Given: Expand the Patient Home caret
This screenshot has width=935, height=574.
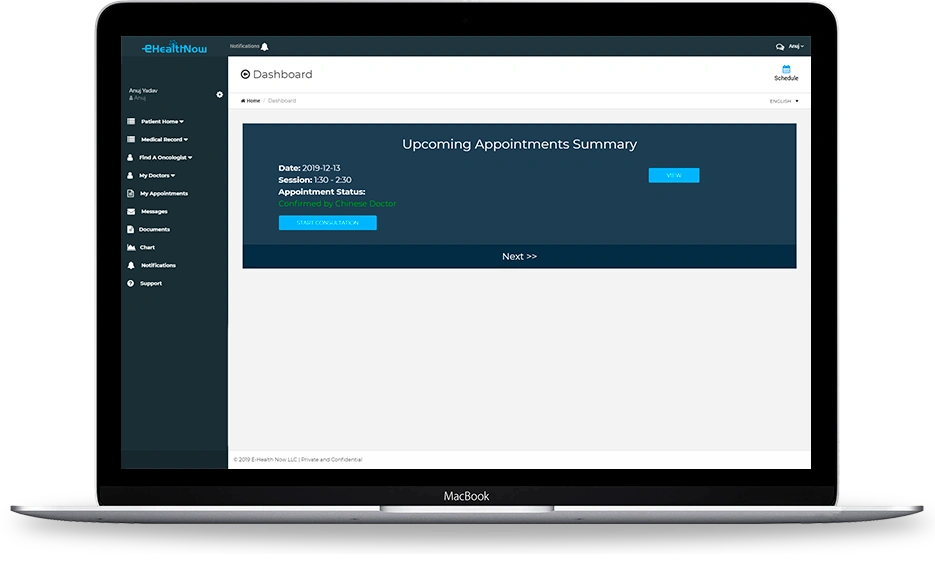Looking at the screenshot, I should click(181, 122).
